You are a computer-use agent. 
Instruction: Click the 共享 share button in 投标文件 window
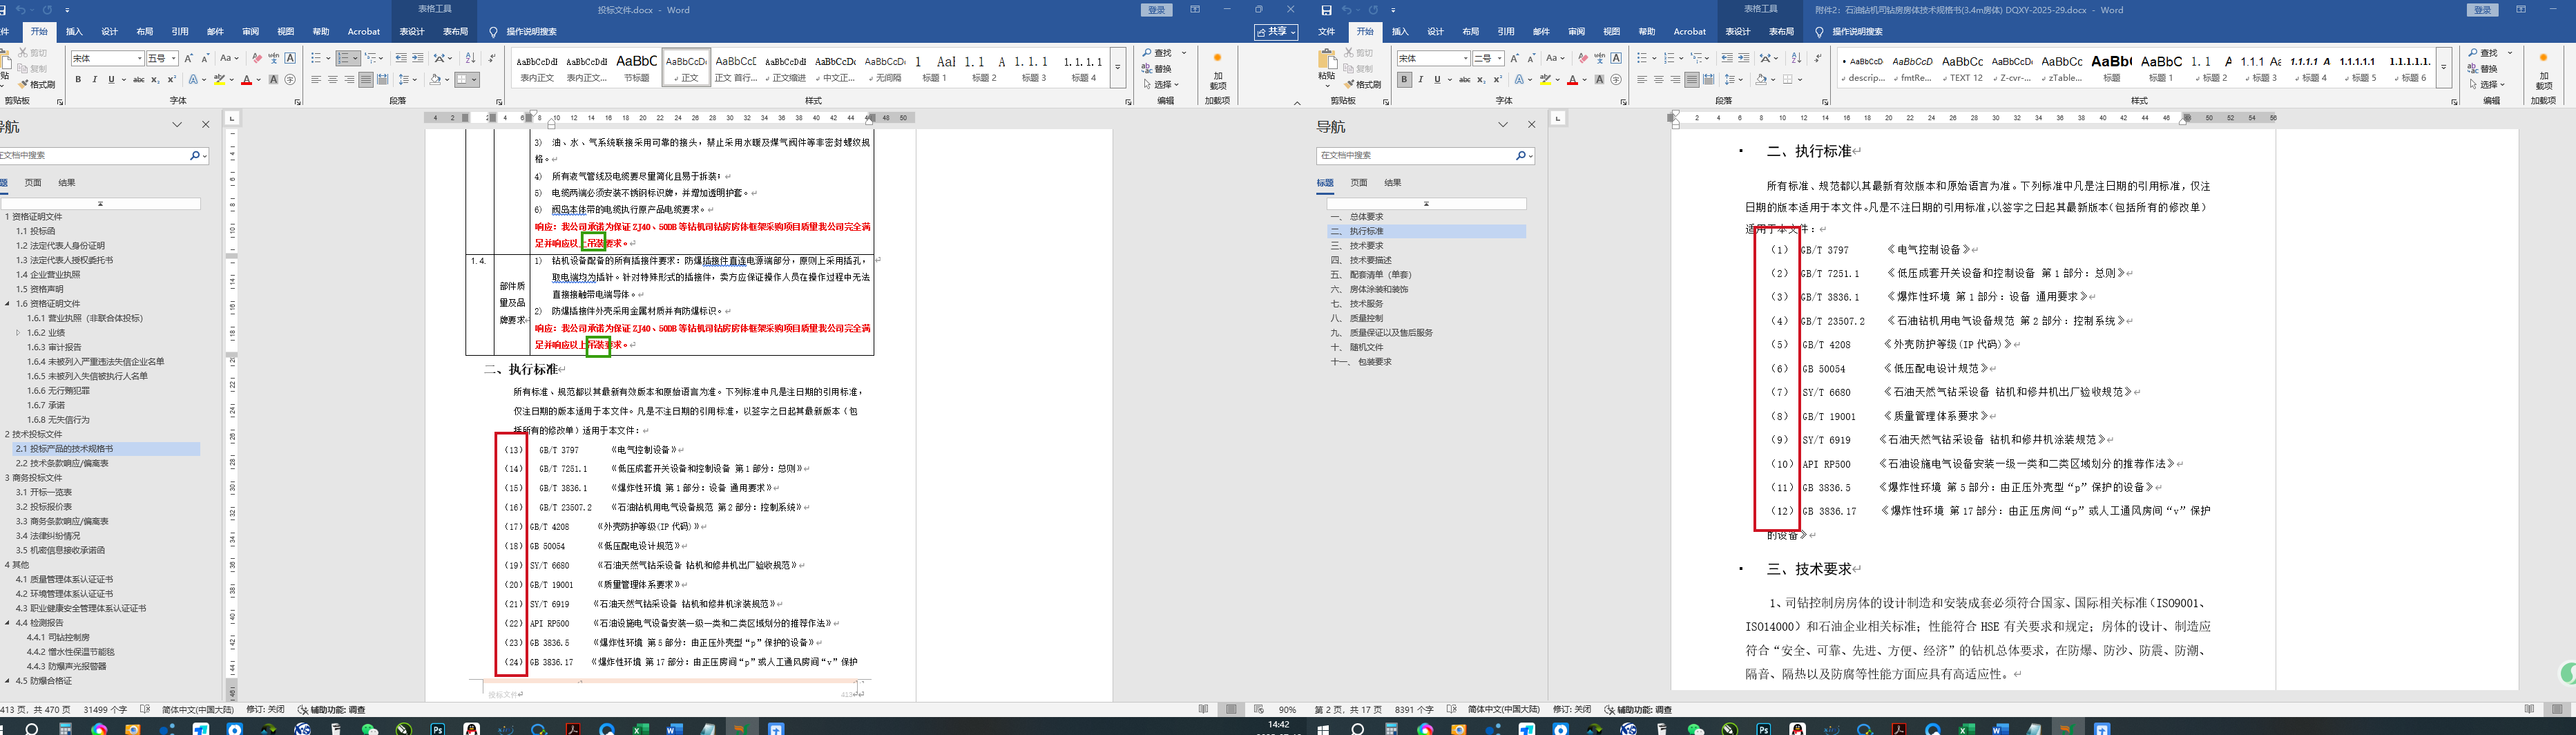pyautogui.click(x=1276, y=32)
